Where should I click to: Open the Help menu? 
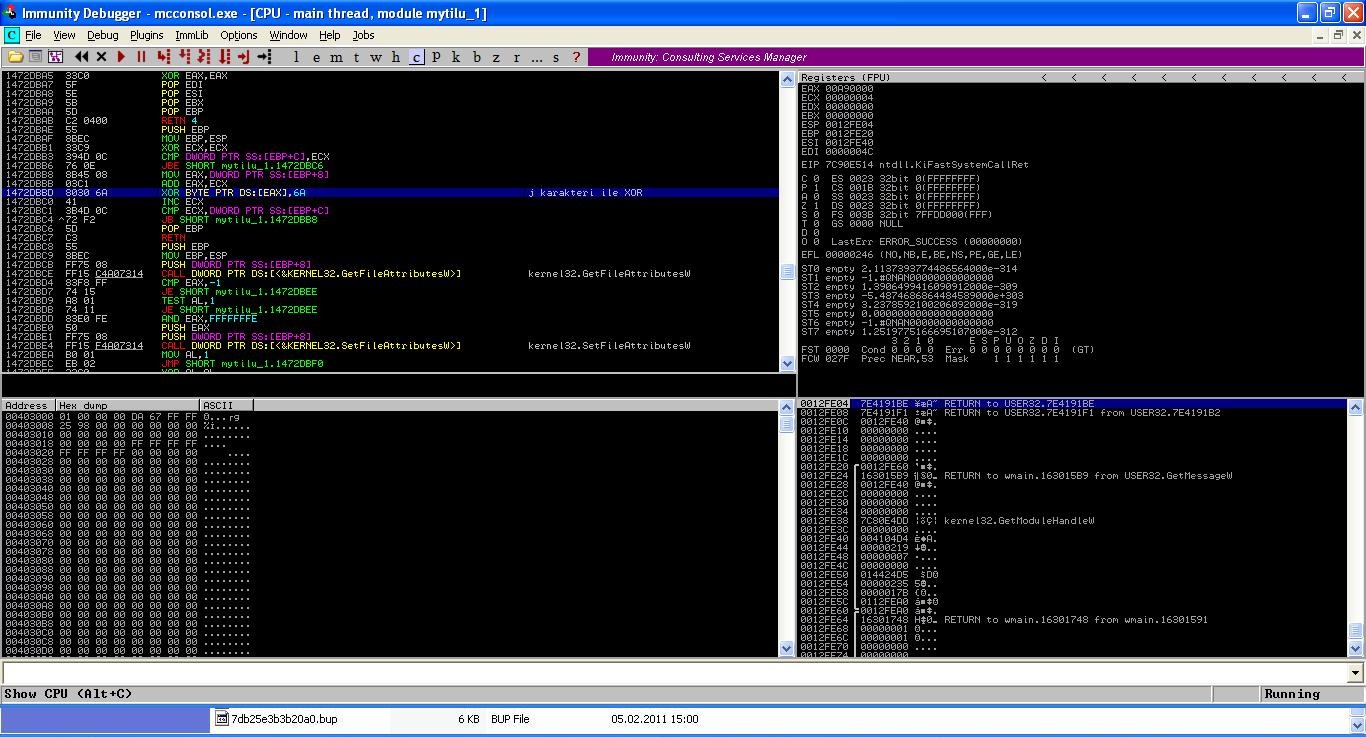330,35
